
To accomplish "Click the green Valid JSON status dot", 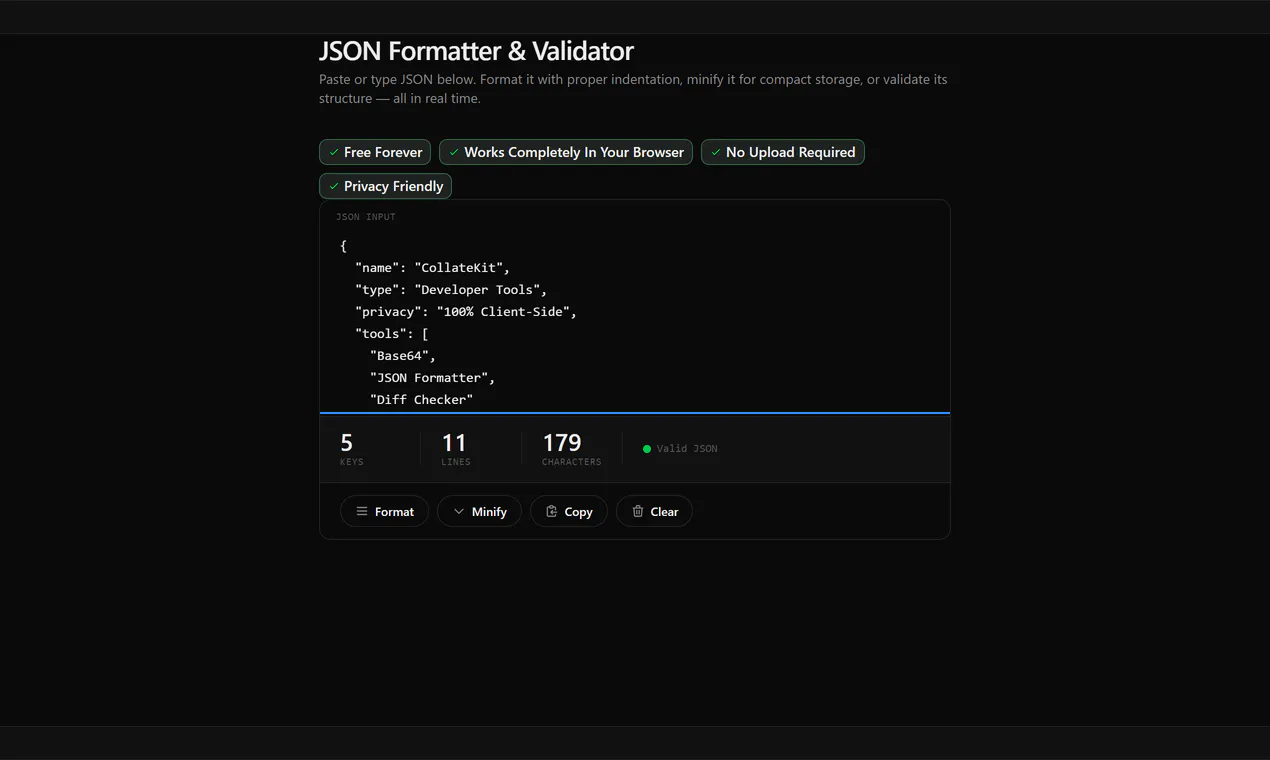I will tap(647, 449).
